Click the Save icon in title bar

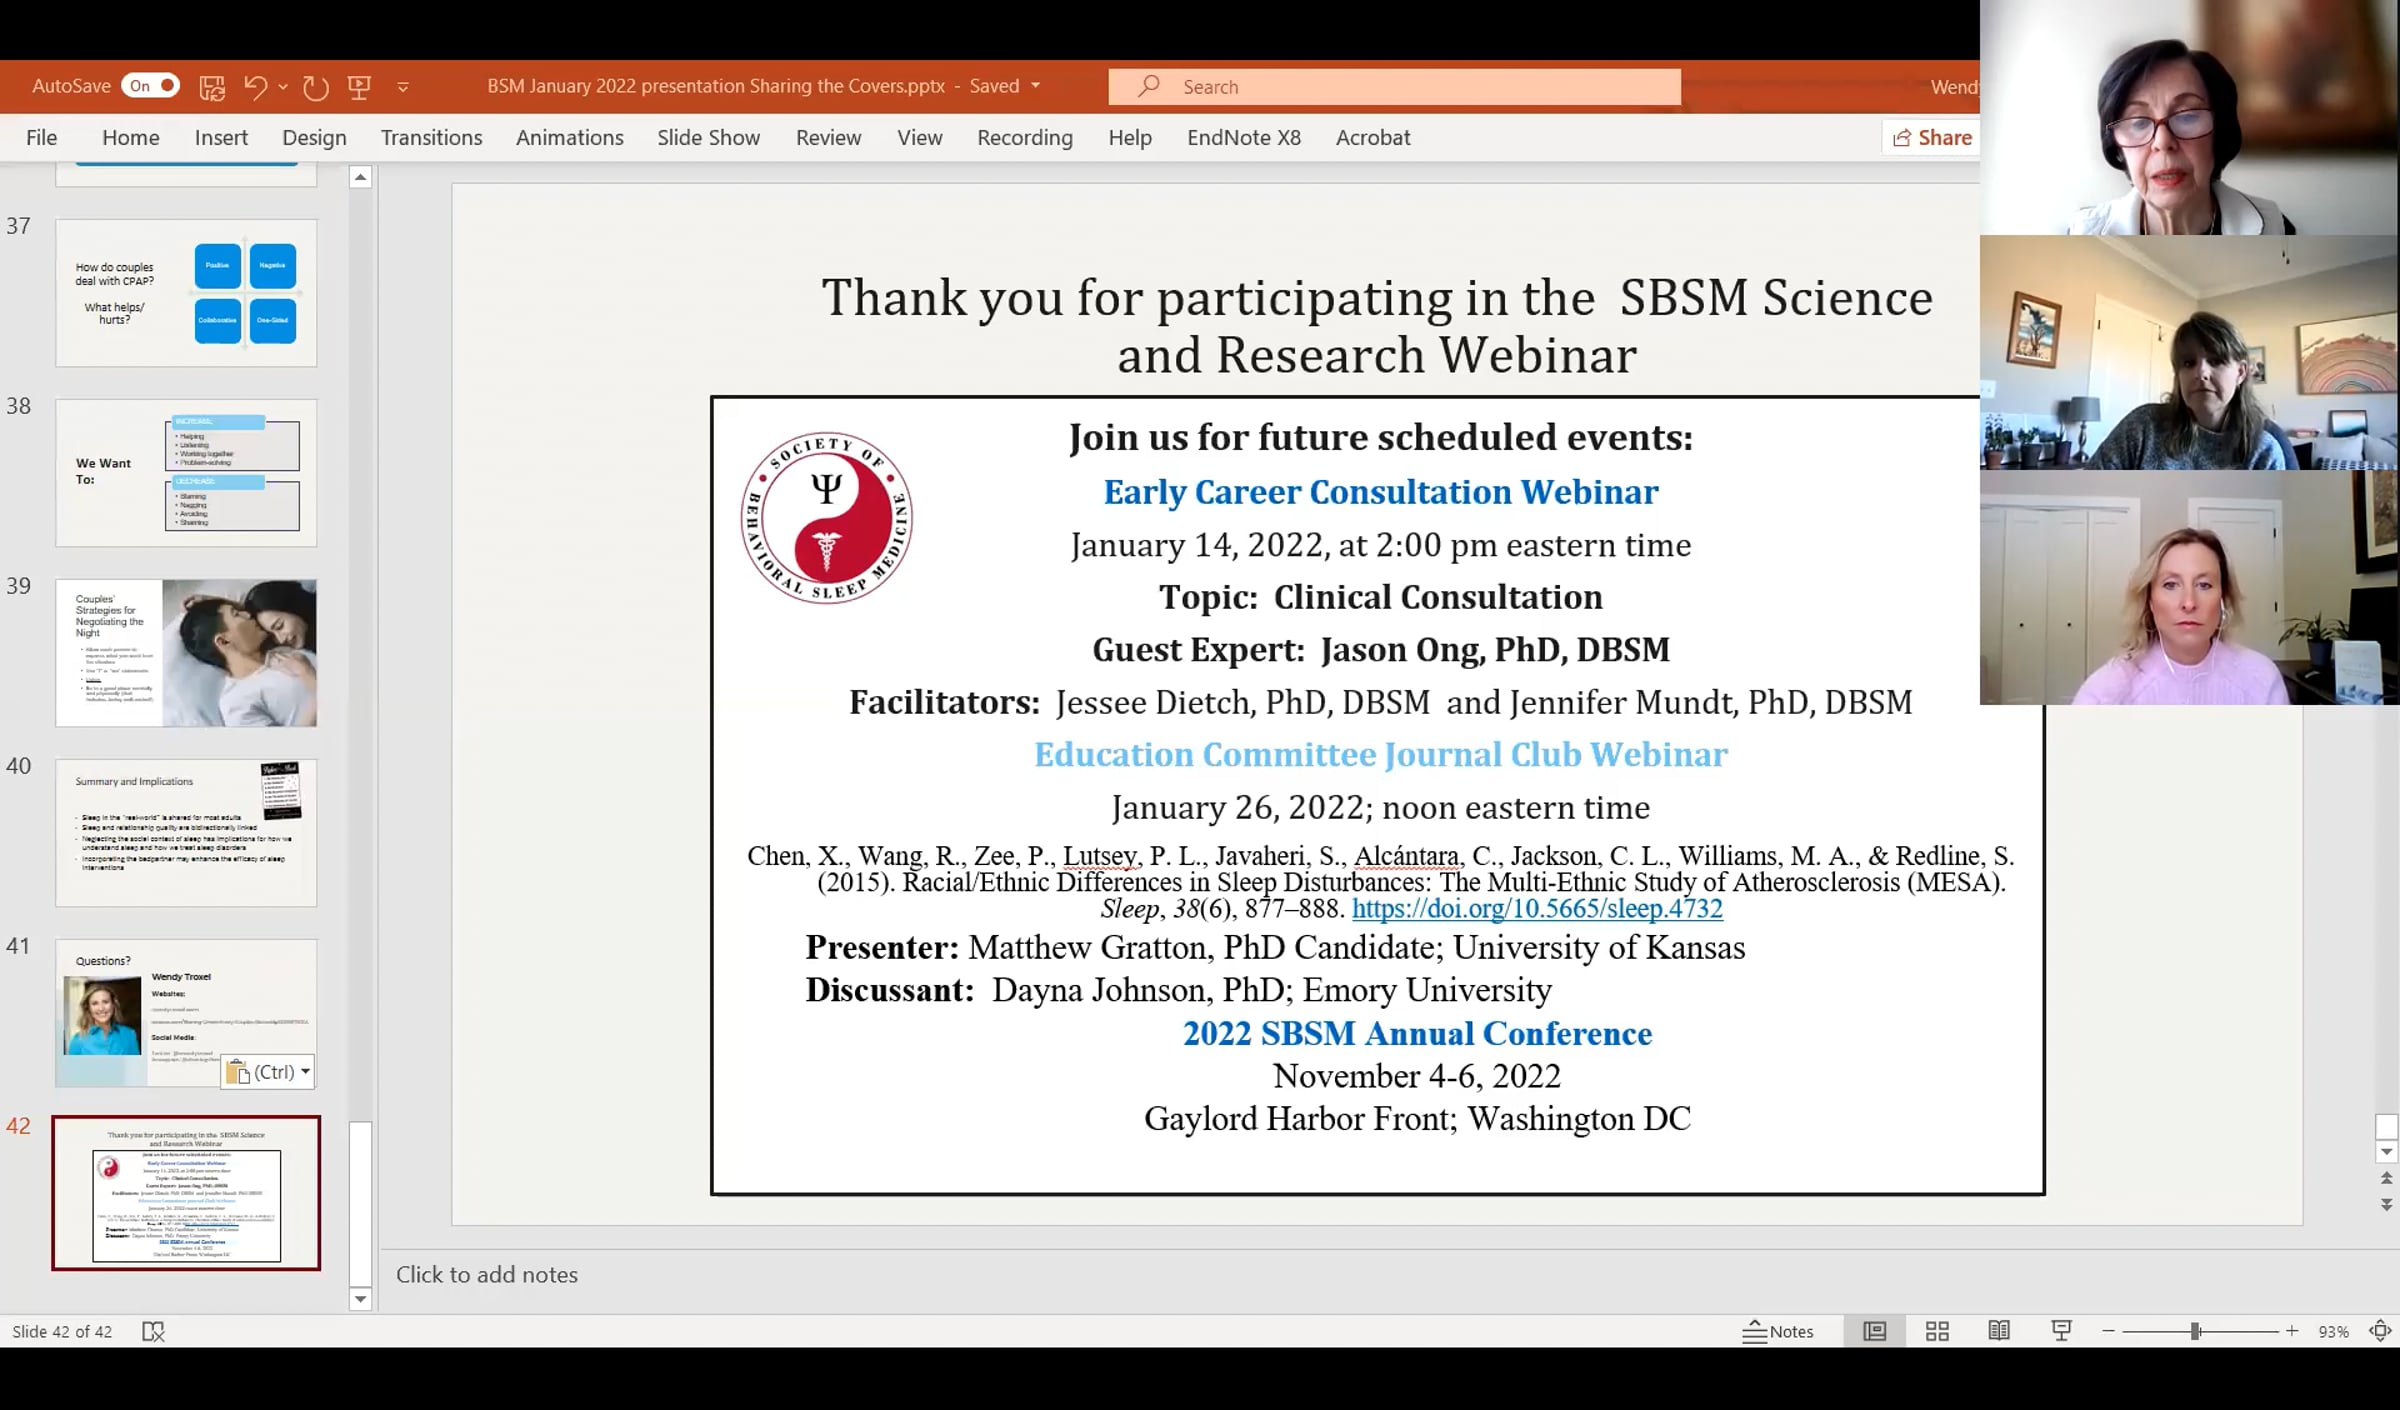pyautogui.click(x=212, y=87)
